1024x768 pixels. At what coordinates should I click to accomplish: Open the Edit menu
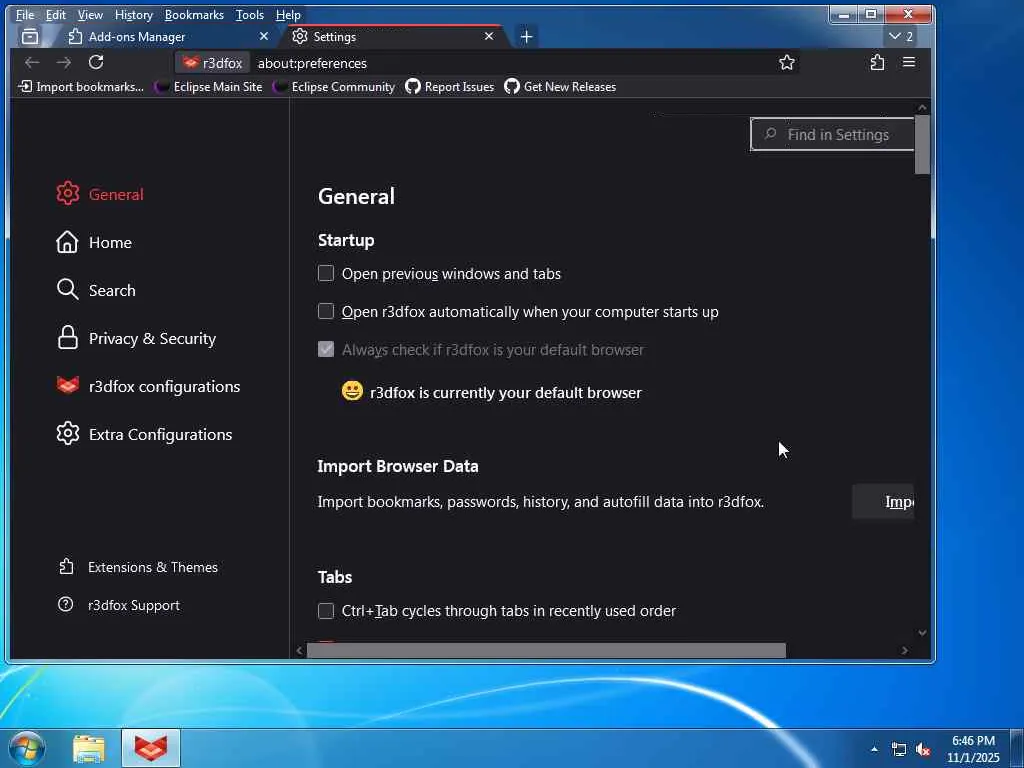56,14
